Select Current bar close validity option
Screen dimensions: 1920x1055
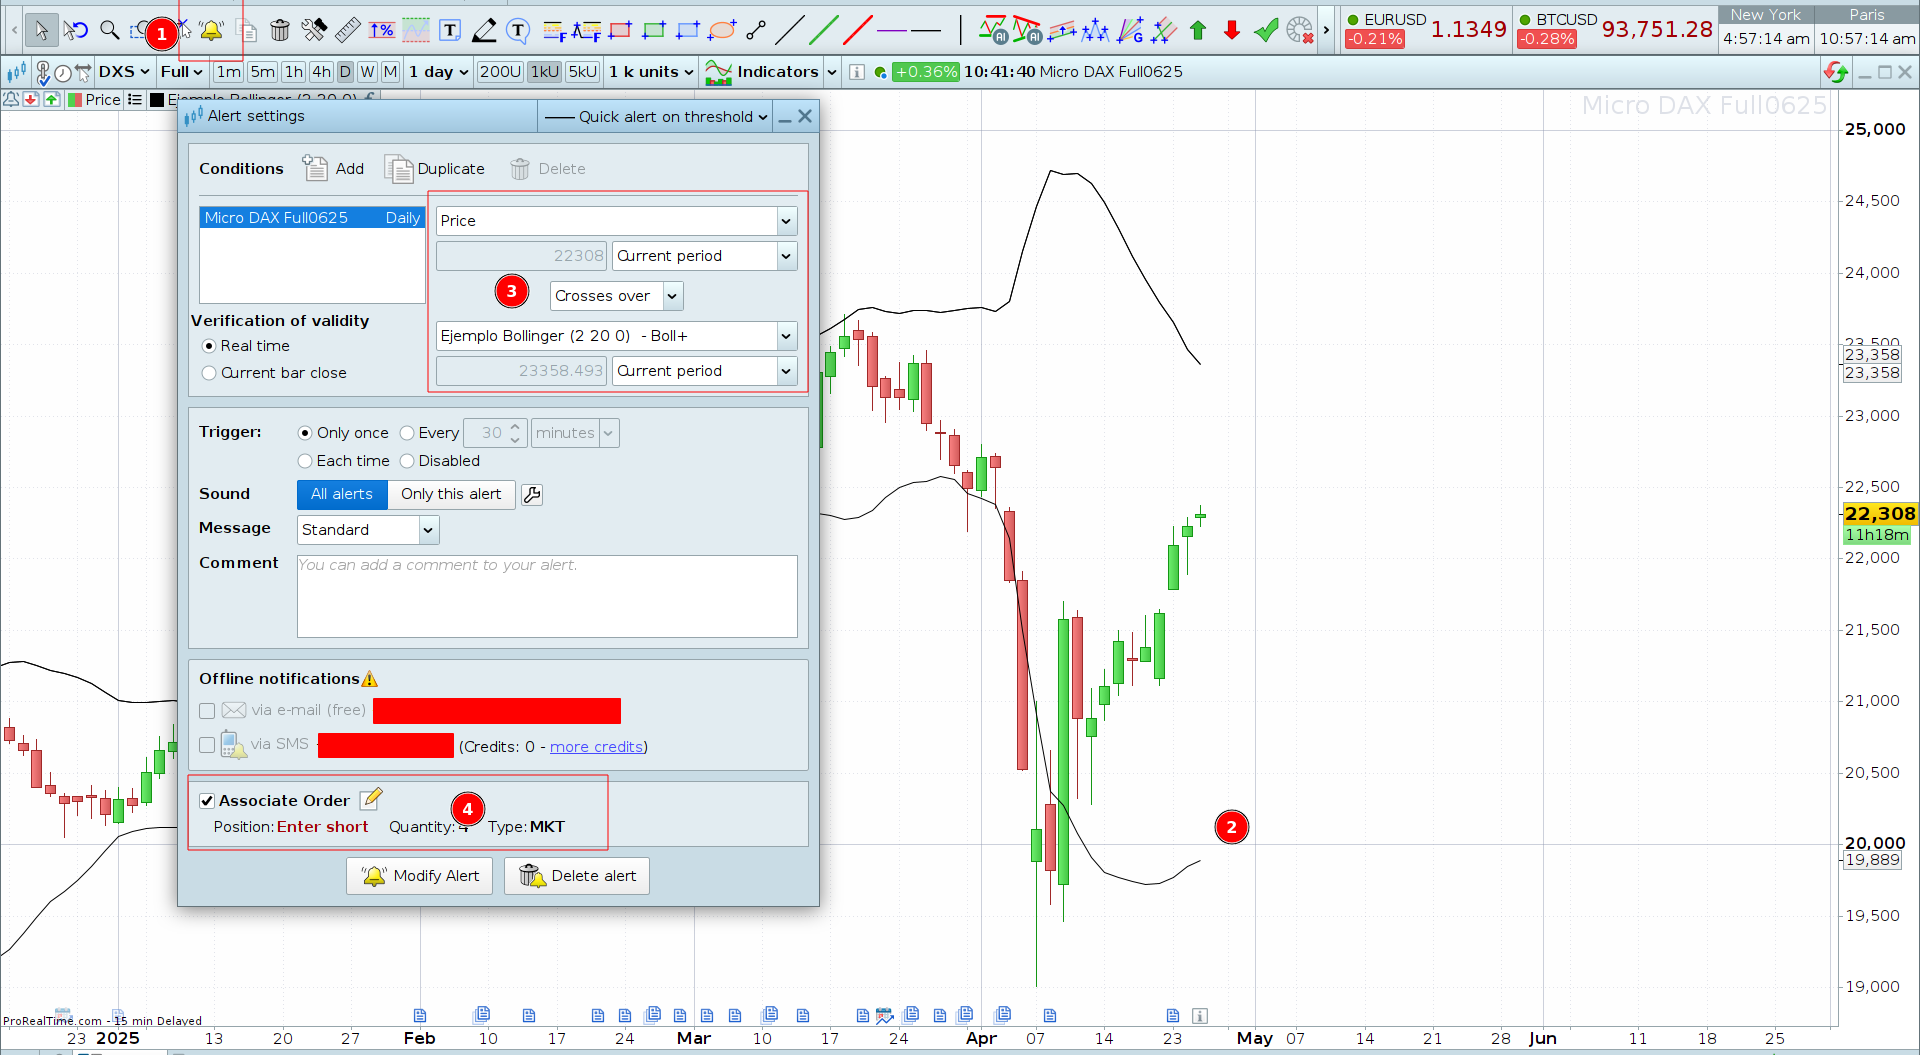coord(209,373)
